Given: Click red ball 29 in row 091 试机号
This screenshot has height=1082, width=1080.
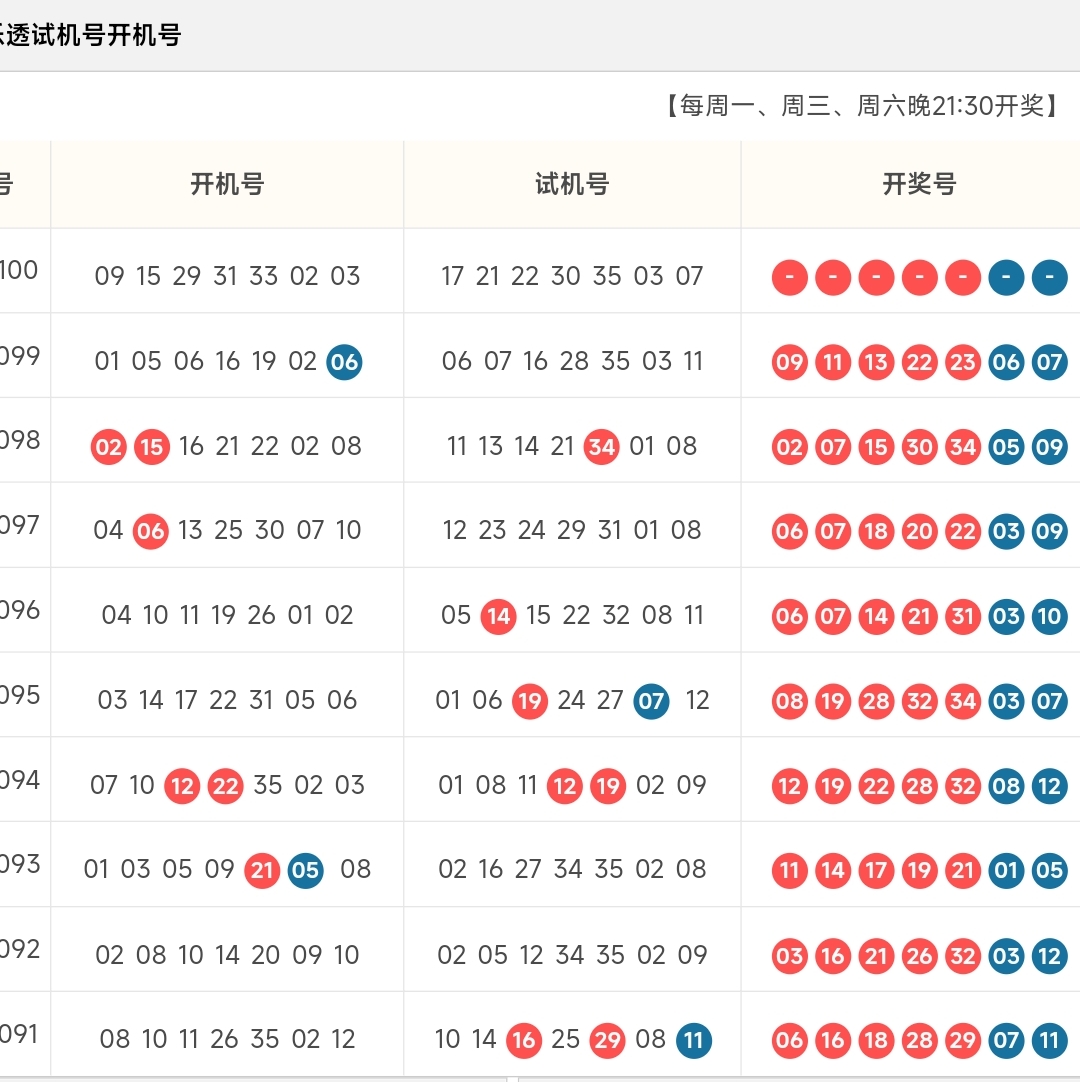Looking at the screenshot, I should pyautogui.click(x=608, y=1041).
